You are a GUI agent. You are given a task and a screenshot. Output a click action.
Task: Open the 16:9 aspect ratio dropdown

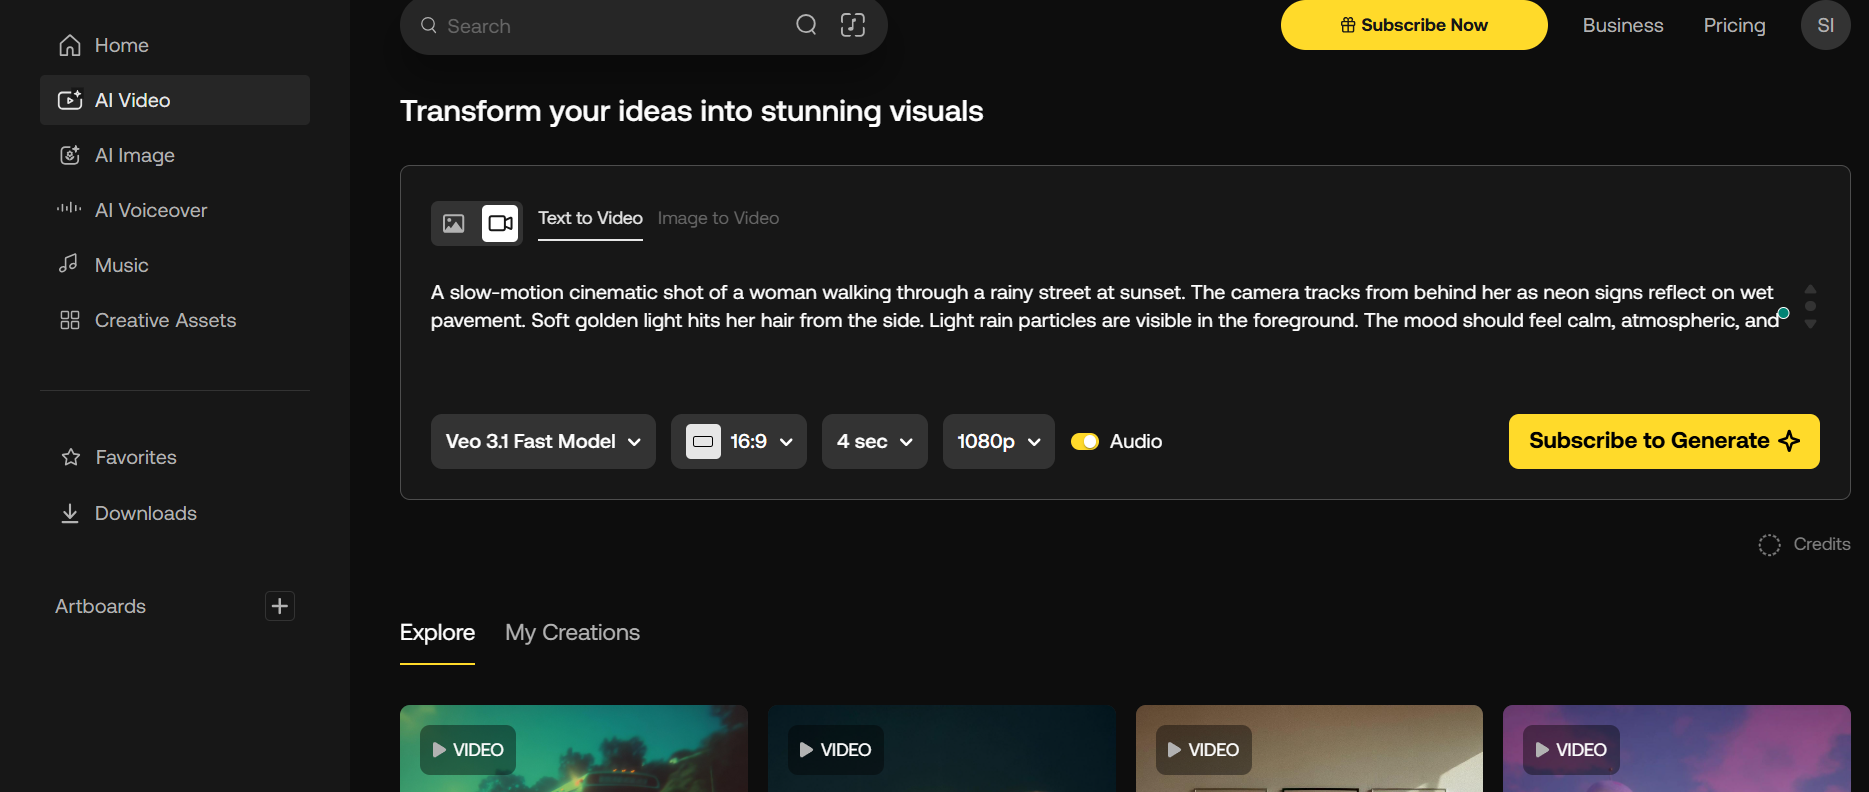coord(739,441)
